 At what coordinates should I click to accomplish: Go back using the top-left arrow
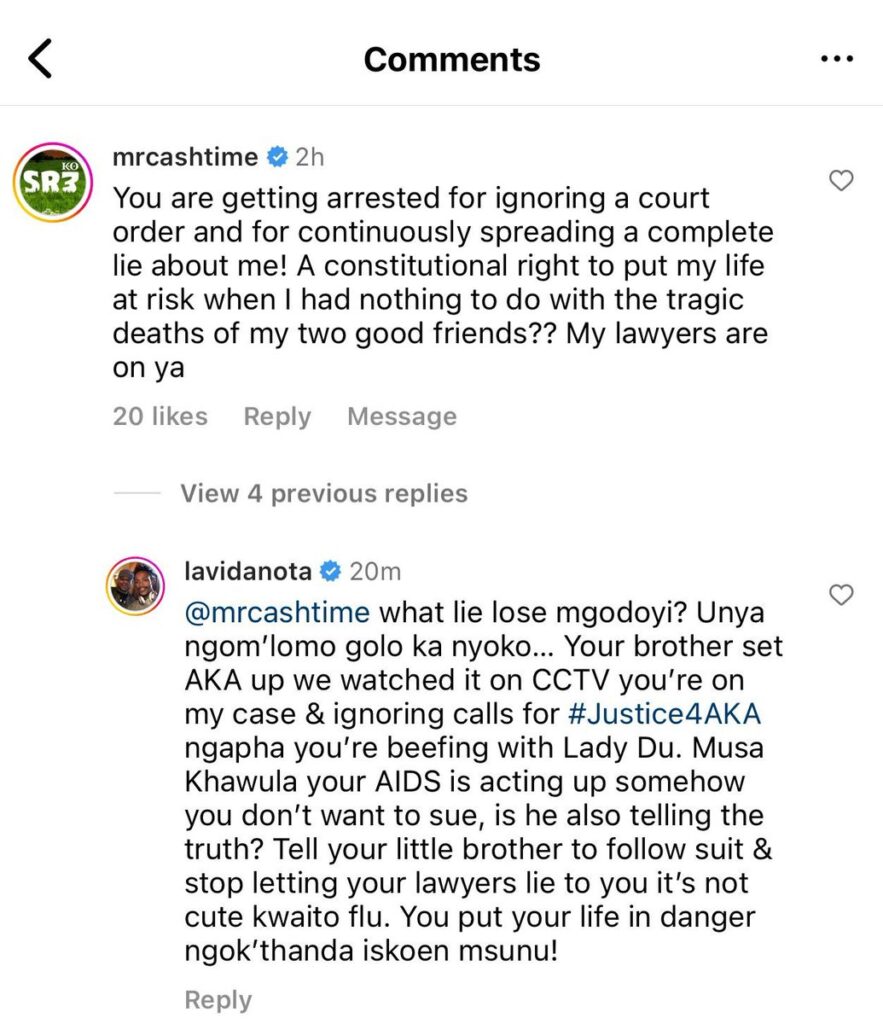[40, 60]
